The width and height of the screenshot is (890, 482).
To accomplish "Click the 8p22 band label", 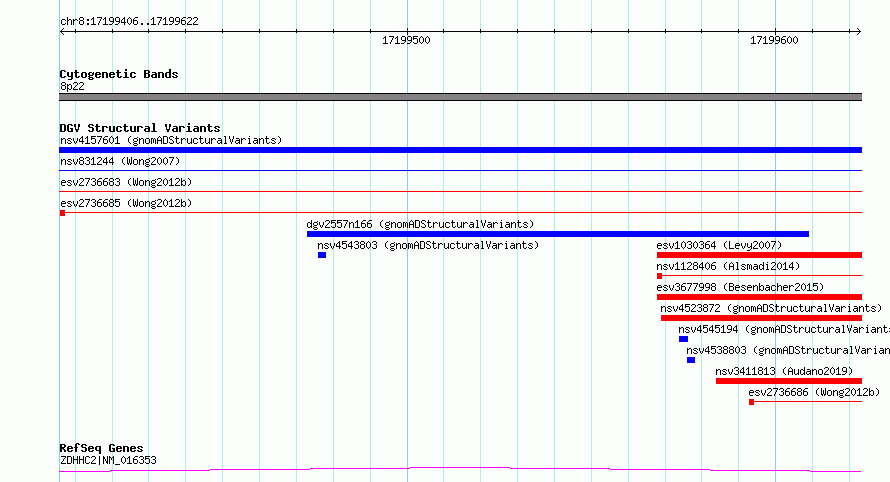I will [72, 86].
